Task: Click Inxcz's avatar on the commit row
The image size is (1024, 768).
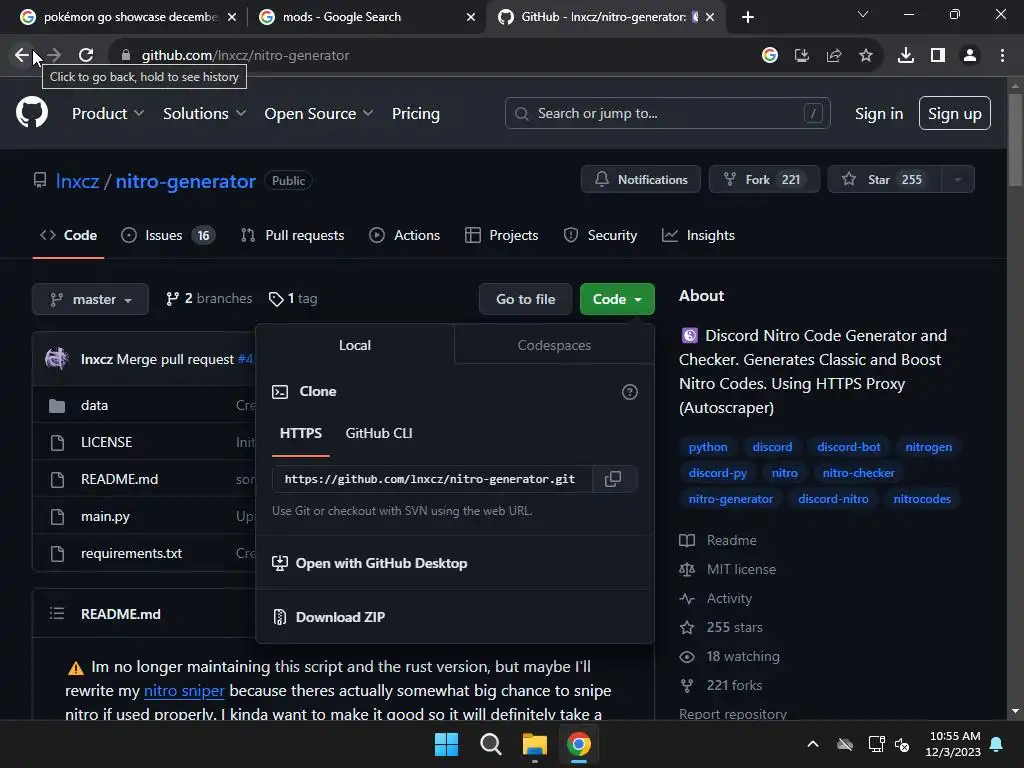Action: point(57,359)
